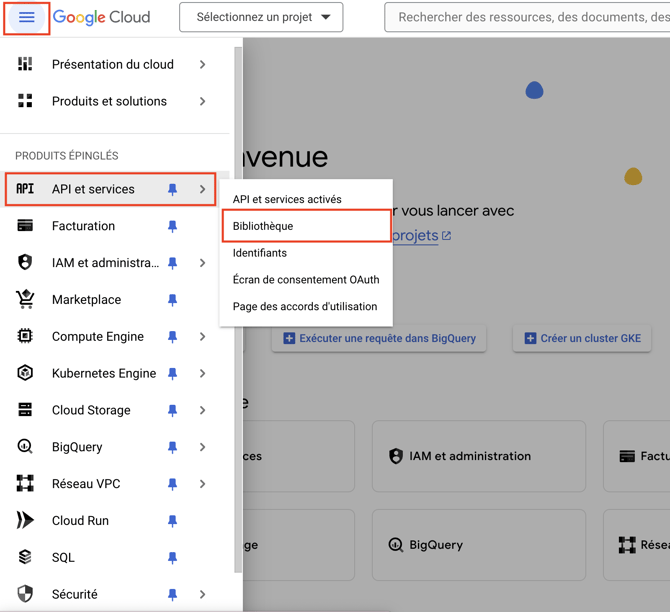The image size is (670, 612).
Task: Open the Sélectionnez un projet dropdown
Action: click(x=261, y=17)
